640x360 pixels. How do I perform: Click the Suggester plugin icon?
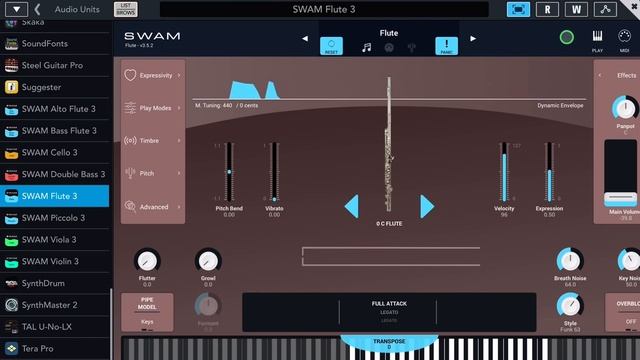(x=11, y=87)
